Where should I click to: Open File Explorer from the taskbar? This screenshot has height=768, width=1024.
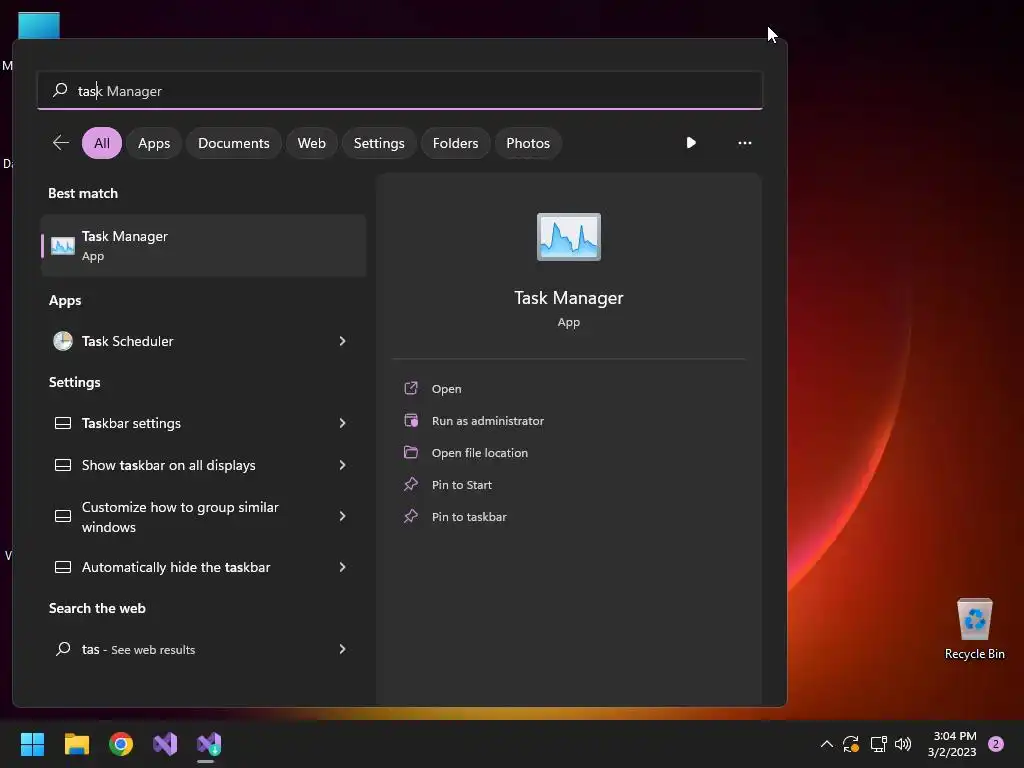[x=76, y=744]
